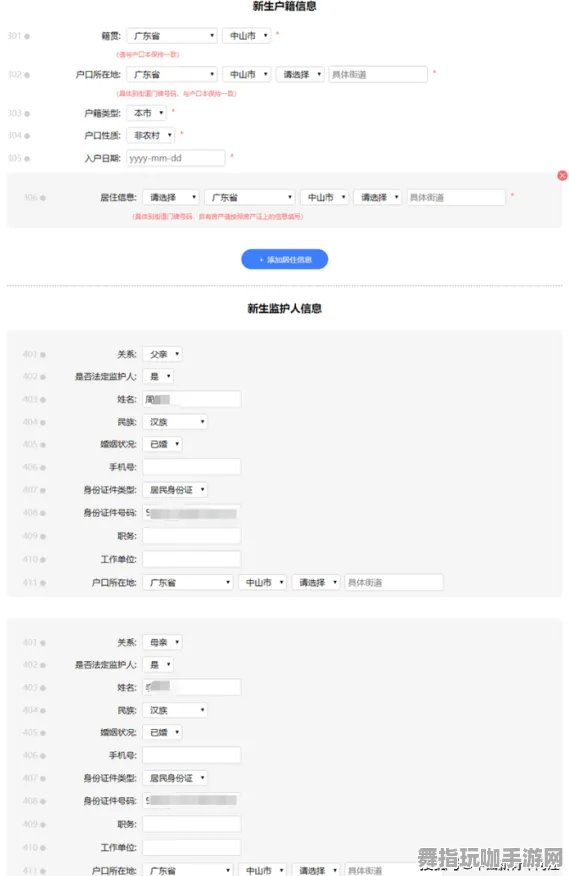Open the 婚姻状况 dropdown in 父亲 block
This screenshot has height=876, width=569.
coord(162,444)
